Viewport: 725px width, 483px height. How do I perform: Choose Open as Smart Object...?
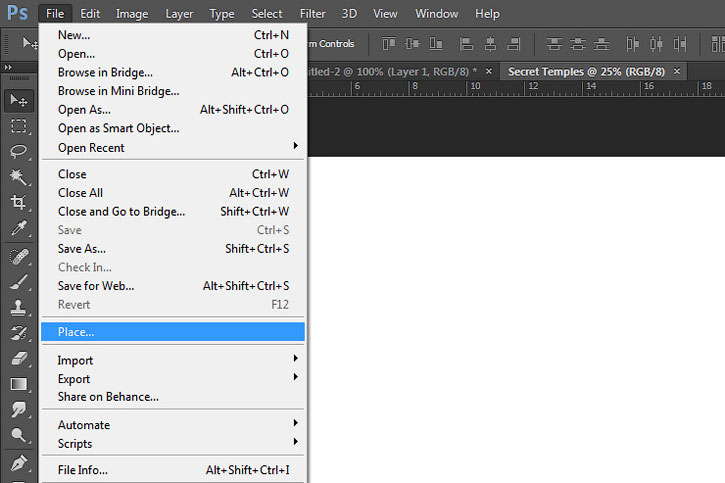(x=173, y=128)
